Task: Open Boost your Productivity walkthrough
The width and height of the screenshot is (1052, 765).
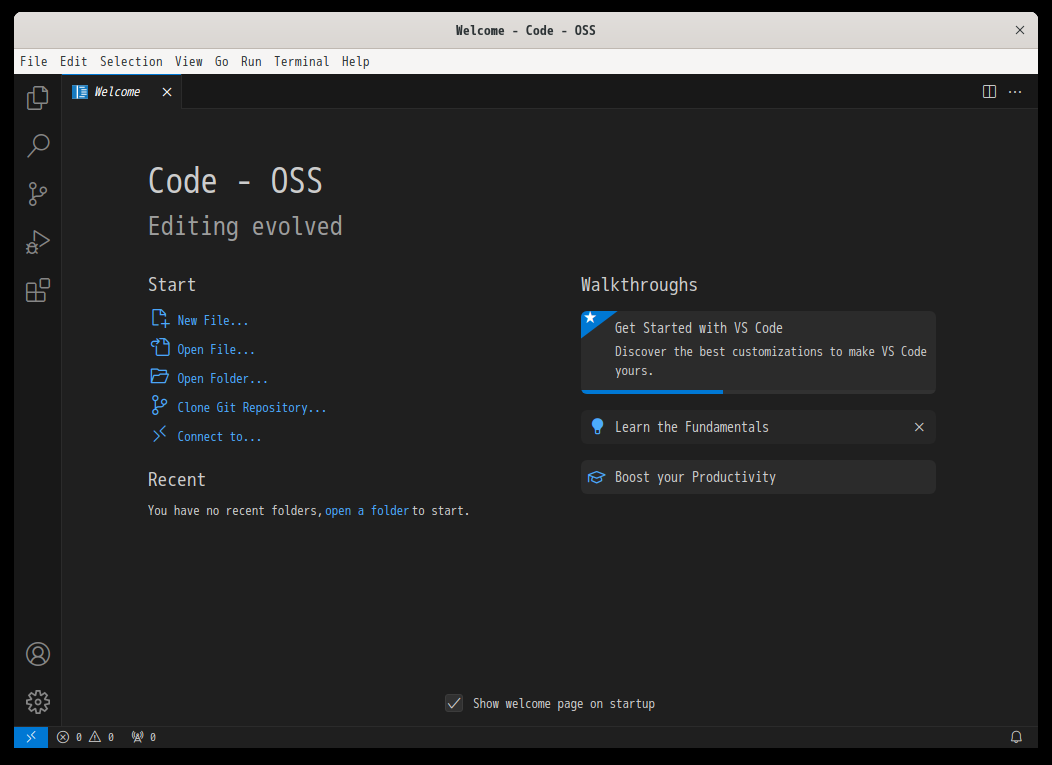Action: pos(758,477)
